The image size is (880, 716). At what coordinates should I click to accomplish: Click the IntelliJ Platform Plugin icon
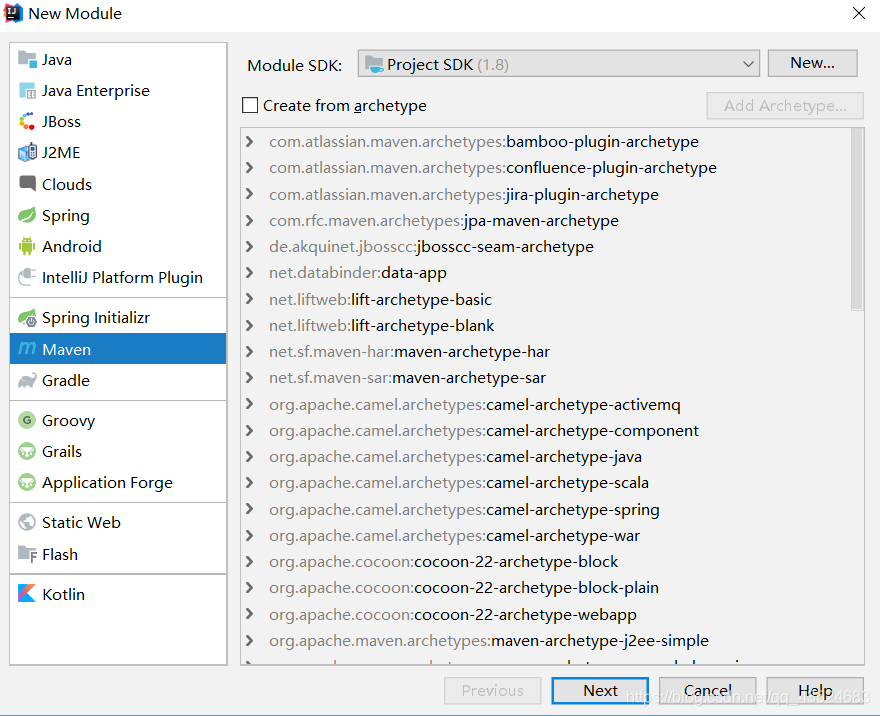coord(27,277)
